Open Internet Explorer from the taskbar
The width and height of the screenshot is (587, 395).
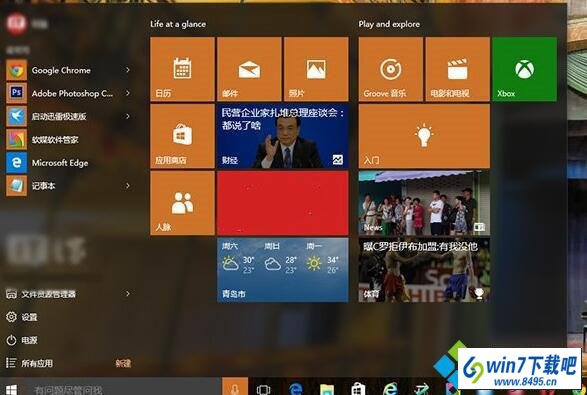tap(390, 390)
